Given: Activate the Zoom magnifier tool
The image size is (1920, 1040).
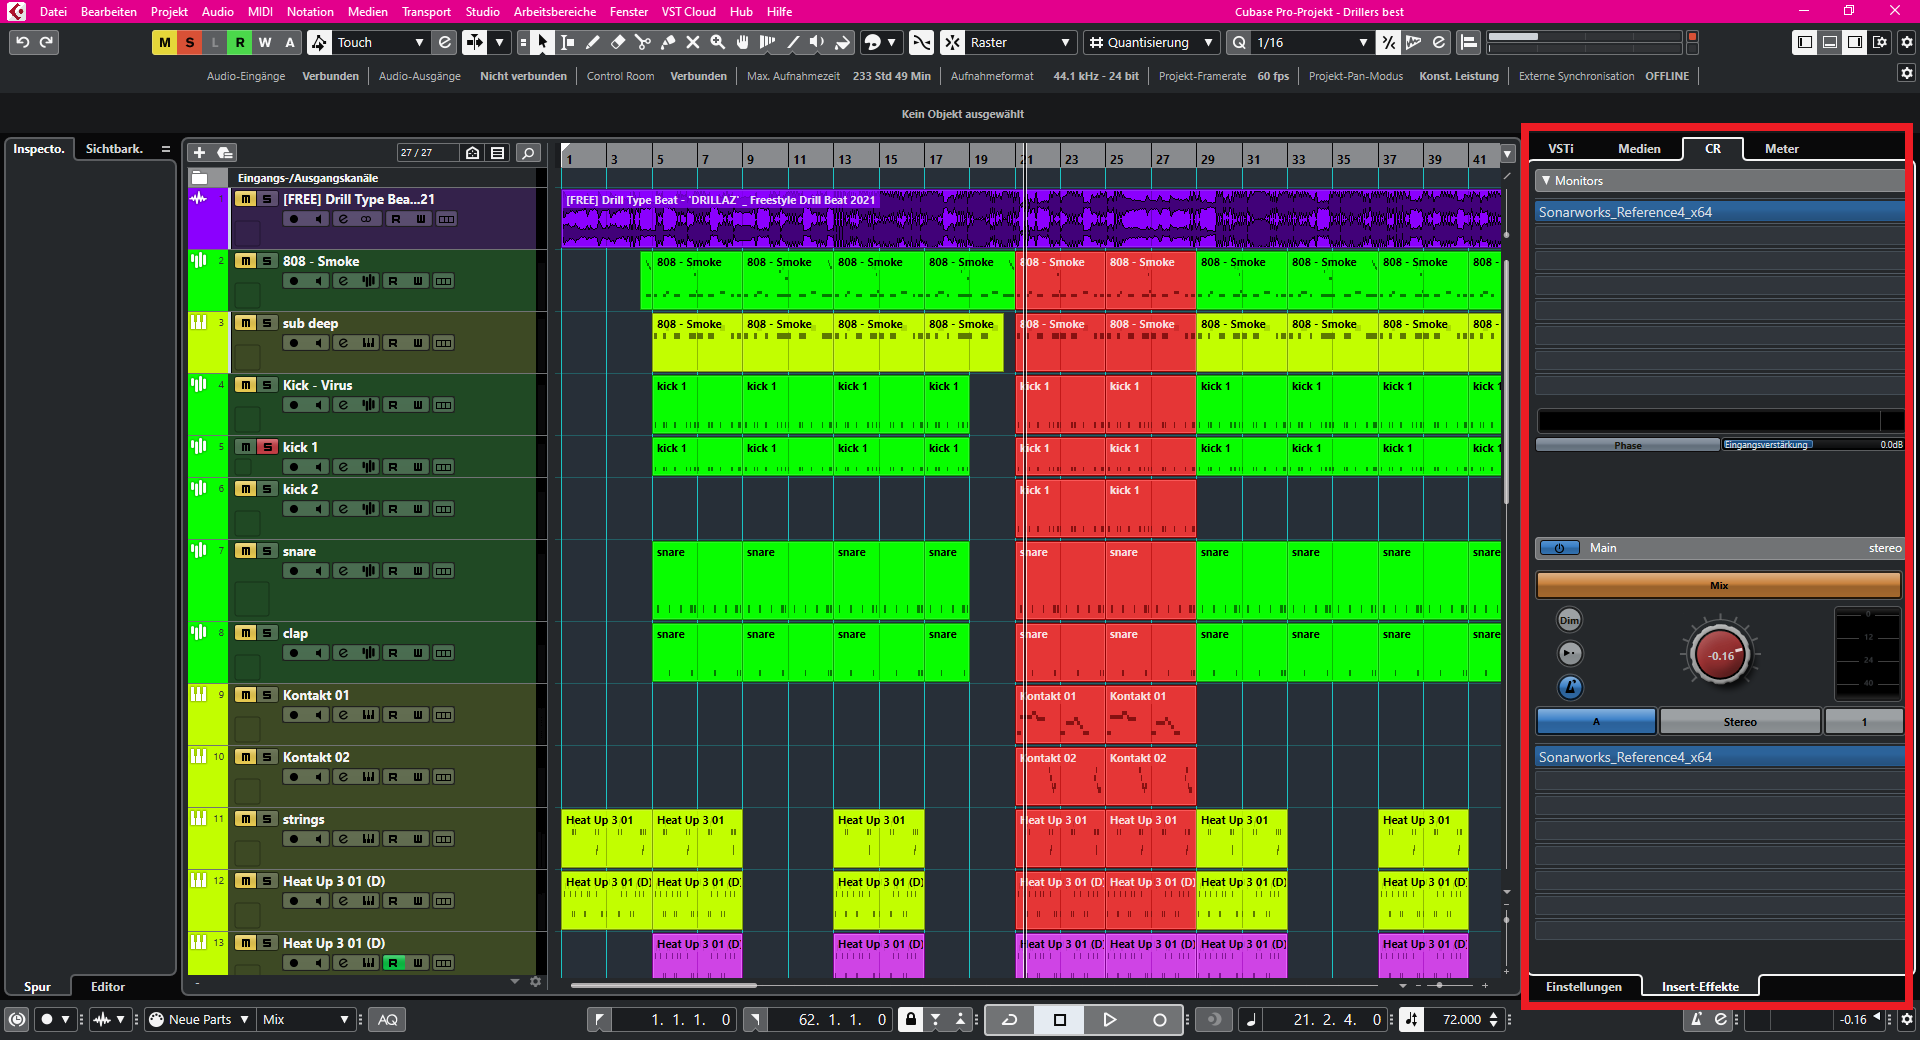Looking at the screenshot, I should (x=717, y=42).
